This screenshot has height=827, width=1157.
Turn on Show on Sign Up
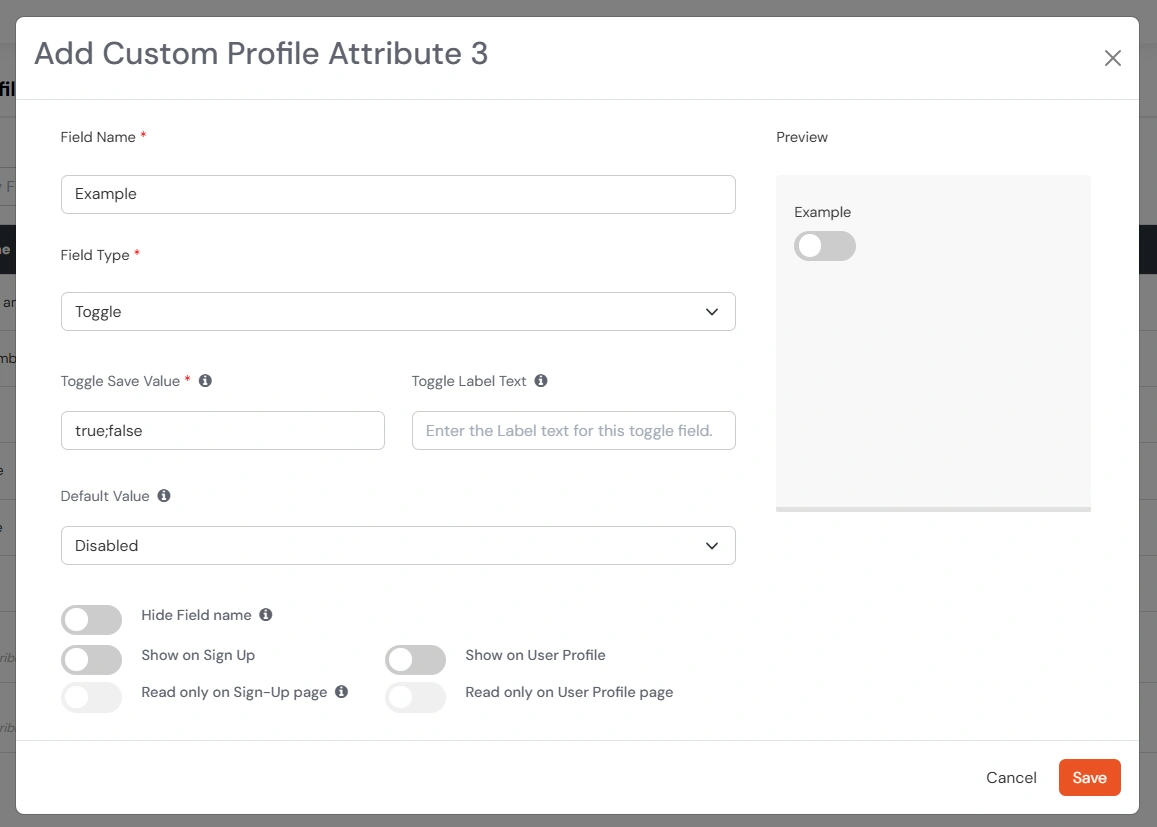pyautogui.click(x=91, y=659)
